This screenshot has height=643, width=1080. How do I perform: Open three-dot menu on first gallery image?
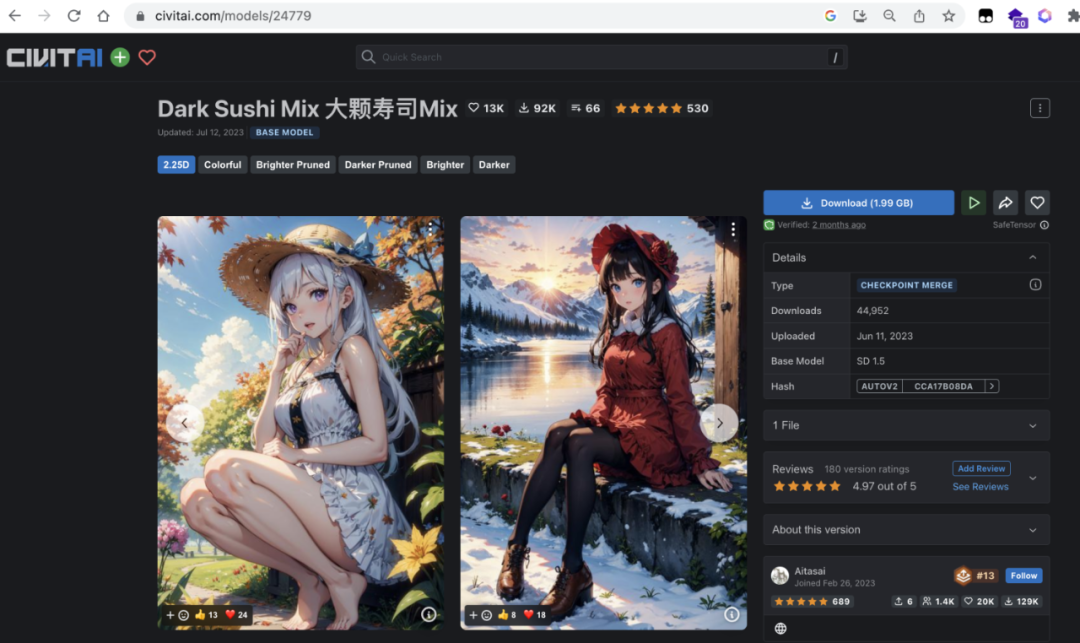pyautogui.click(x=429, y=227)
